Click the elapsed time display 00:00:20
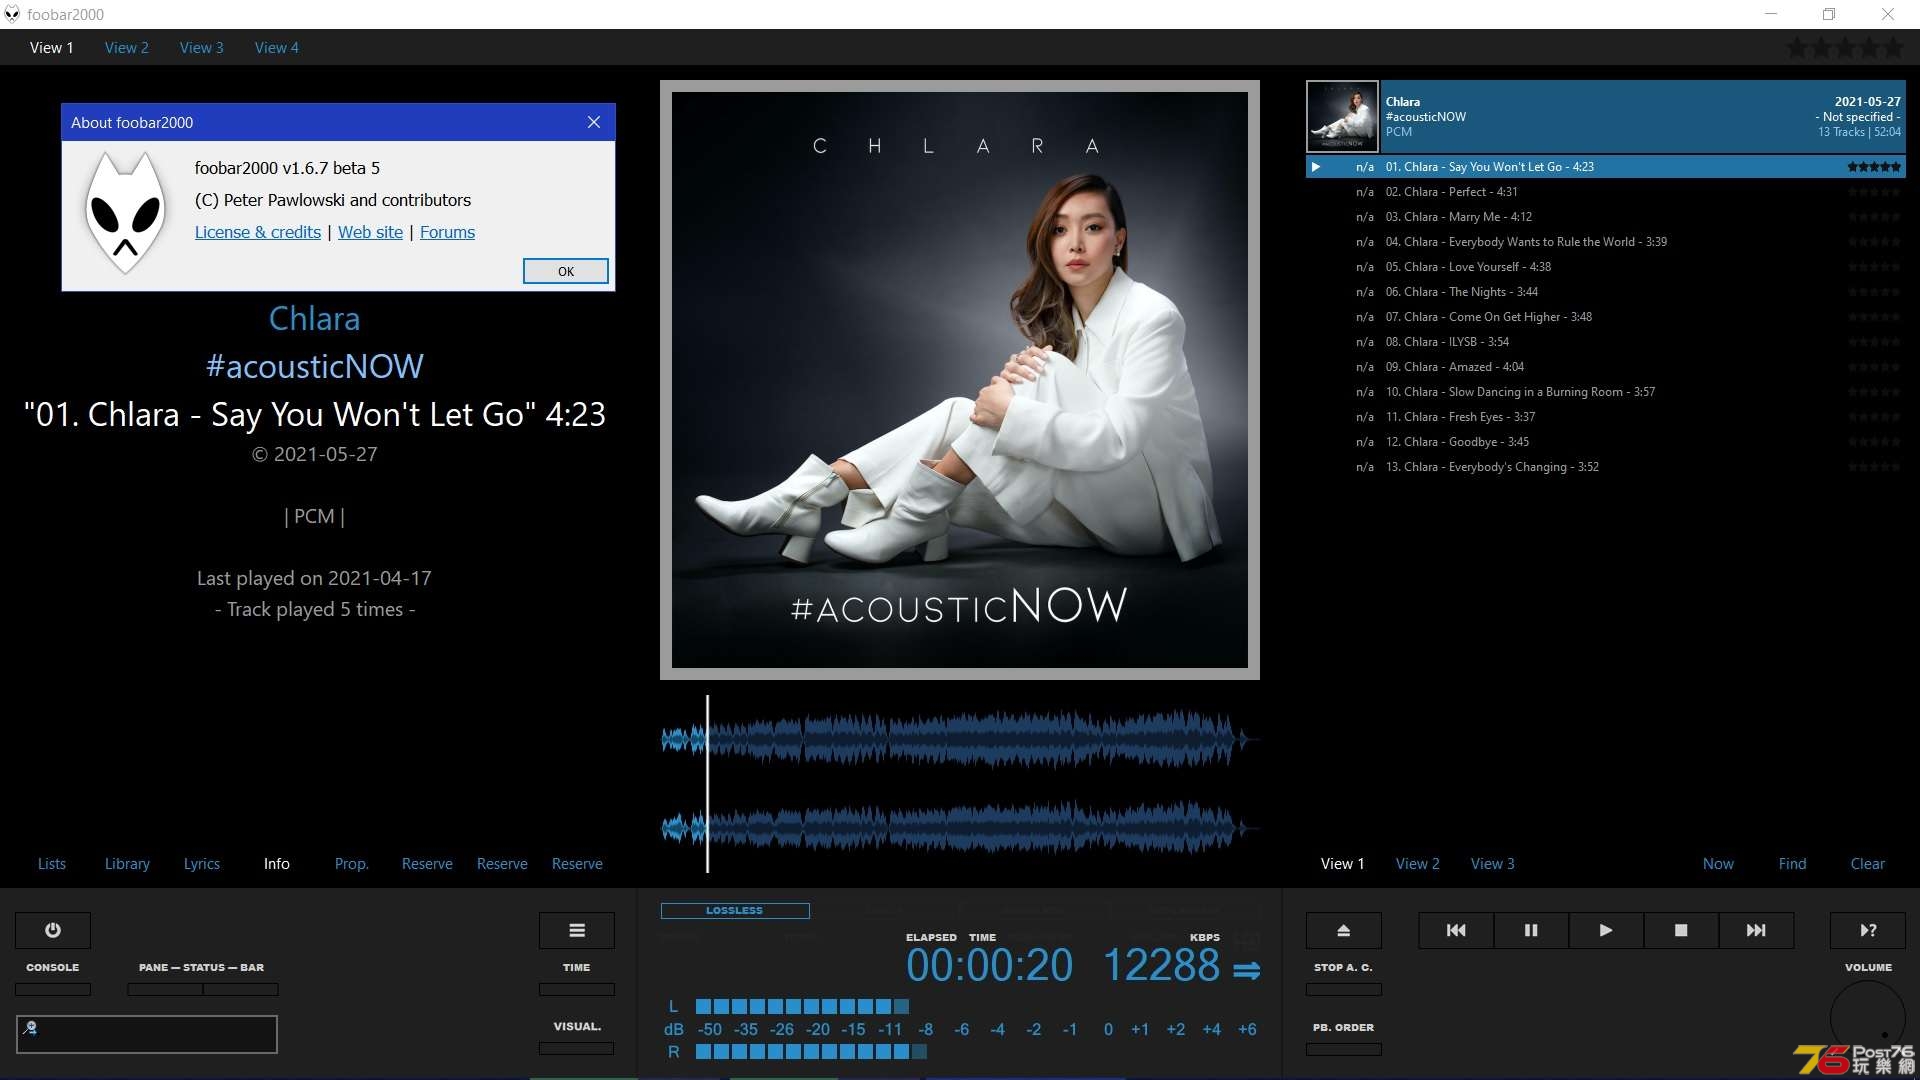This screenshot has height=1080, width=1920. coord(989,966)
